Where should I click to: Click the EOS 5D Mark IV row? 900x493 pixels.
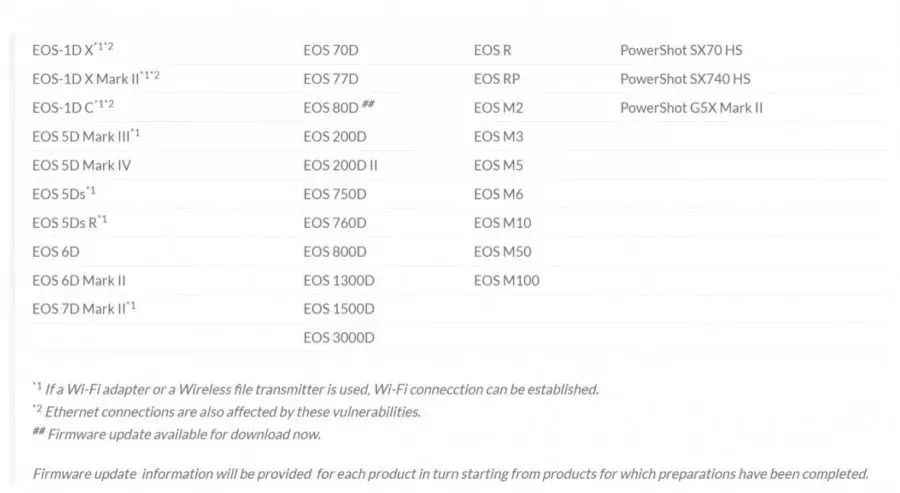[x=82, y=165]
